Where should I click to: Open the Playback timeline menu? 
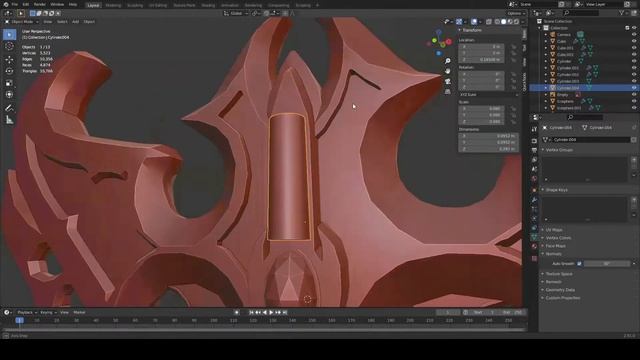tap(27, 313)
